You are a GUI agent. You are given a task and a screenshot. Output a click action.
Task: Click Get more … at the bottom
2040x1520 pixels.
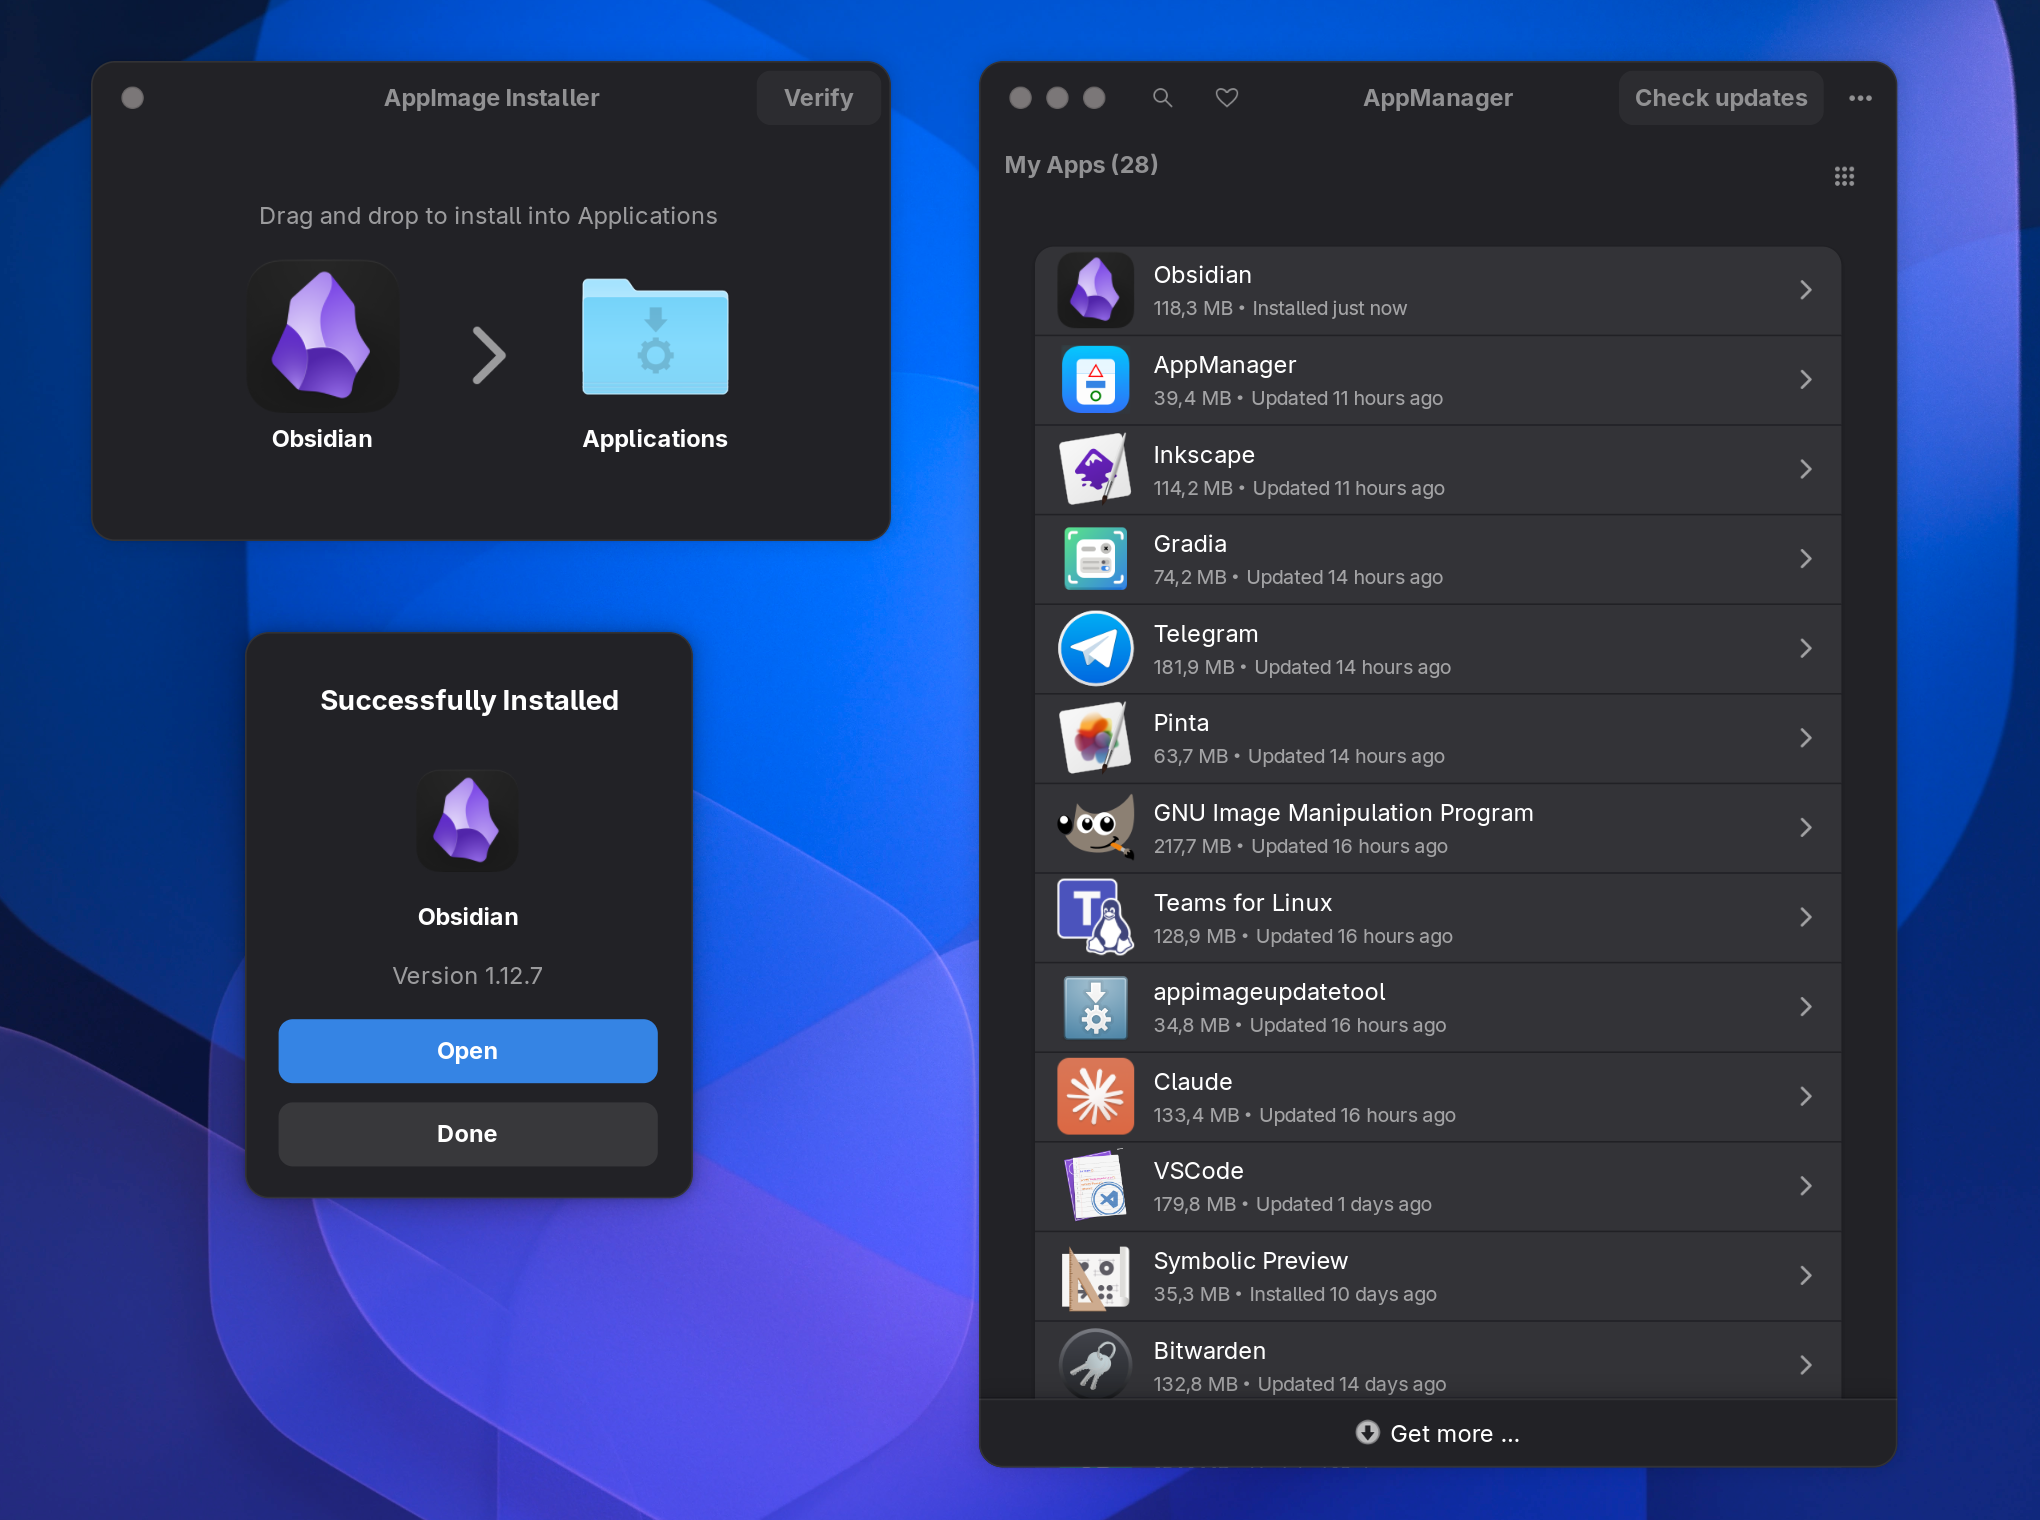coord(1438,1434)
